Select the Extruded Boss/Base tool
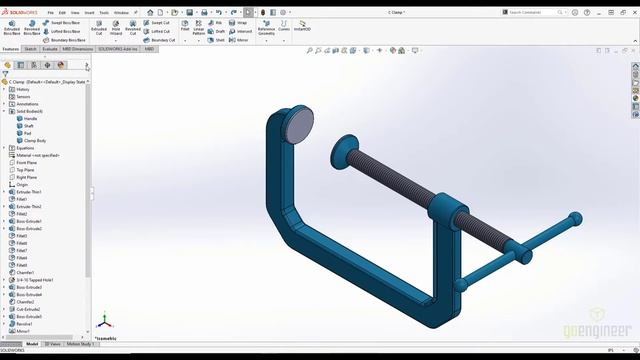The width and height of the screenshot is (640, 360). 12,27
